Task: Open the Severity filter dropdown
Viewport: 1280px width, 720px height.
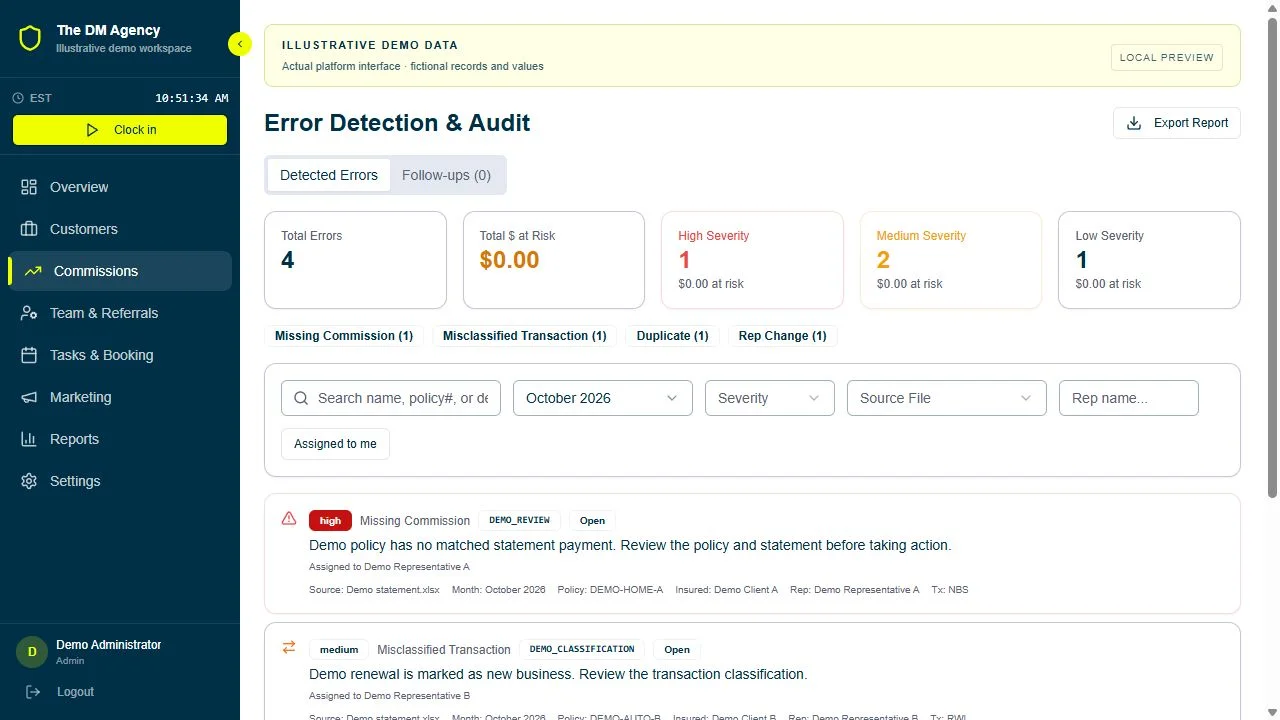Action: tap(770, 398)
